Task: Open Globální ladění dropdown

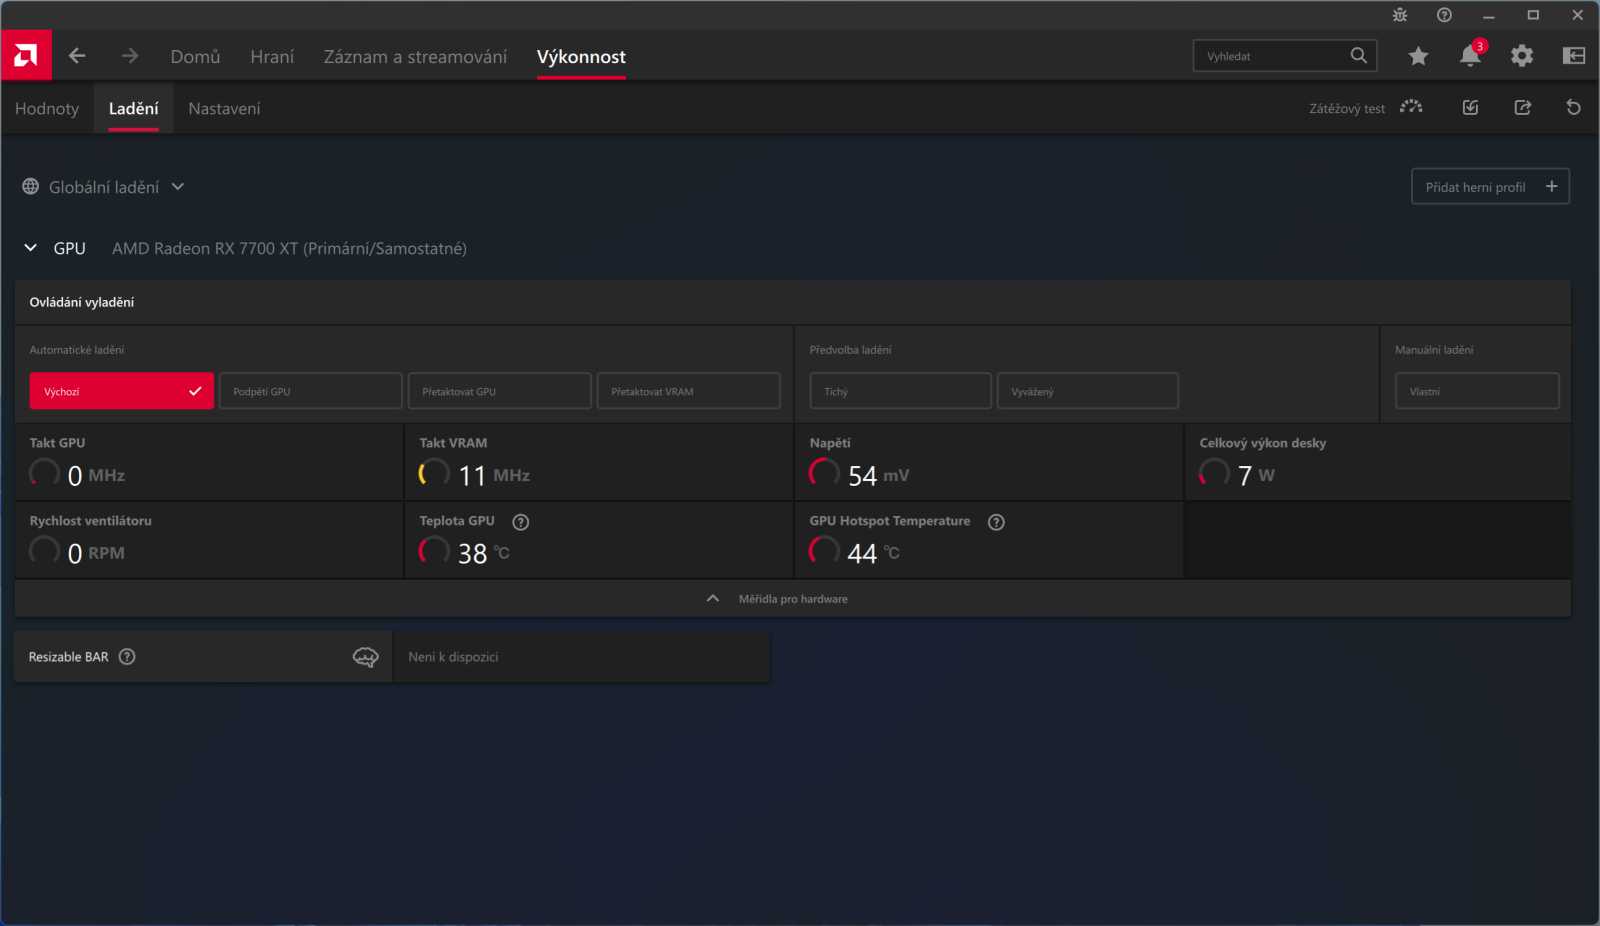Action: point(104,187)
